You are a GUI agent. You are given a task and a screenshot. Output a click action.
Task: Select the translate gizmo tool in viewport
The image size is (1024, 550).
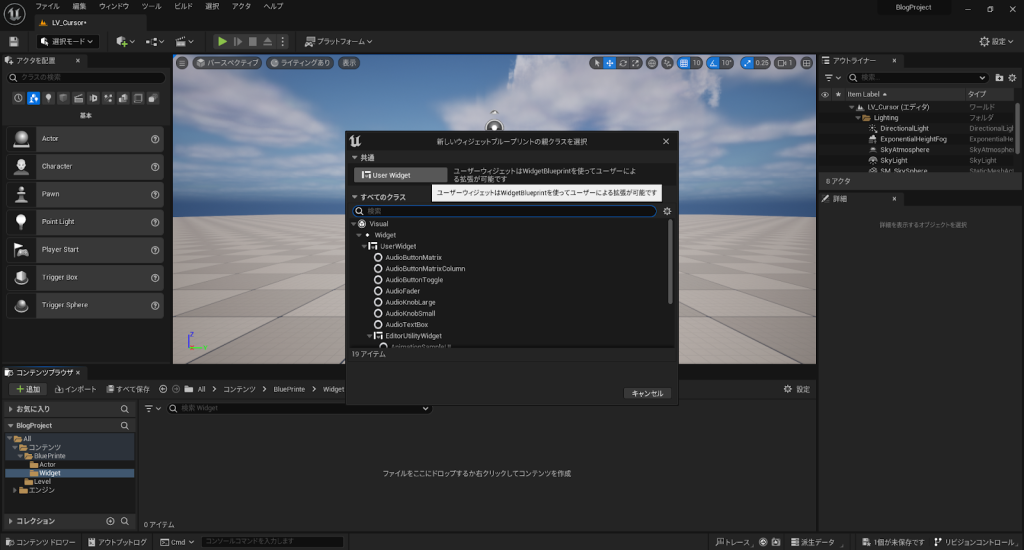(x=609, y=63)
